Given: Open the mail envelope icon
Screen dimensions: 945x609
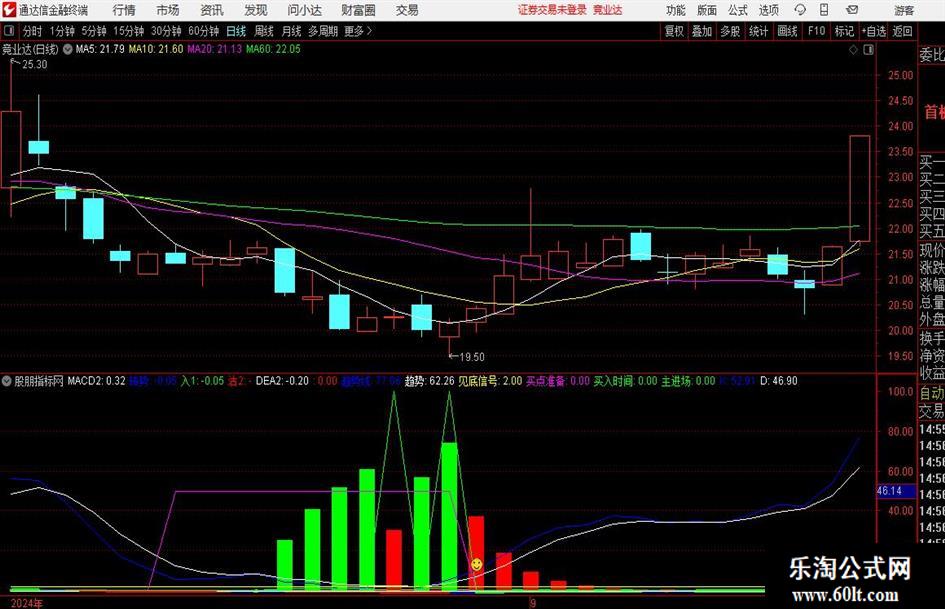Looking at the screenshot, I should [852, 10].
